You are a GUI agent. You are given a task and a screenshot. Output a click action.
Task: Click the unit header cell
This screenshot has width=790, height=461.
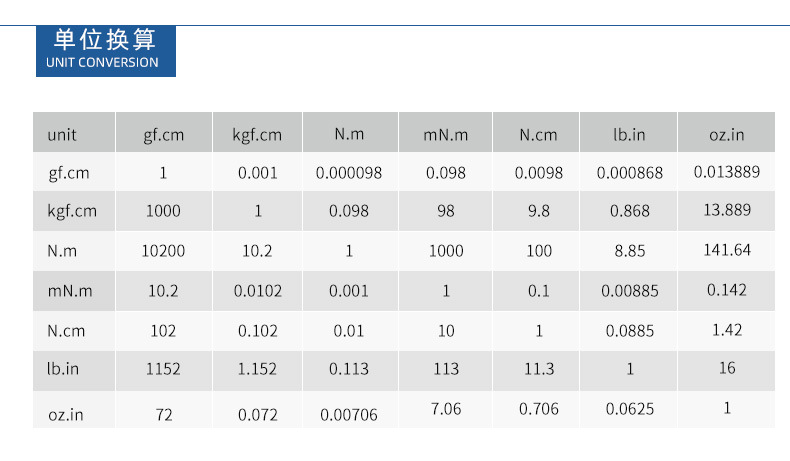click(74, 132)
